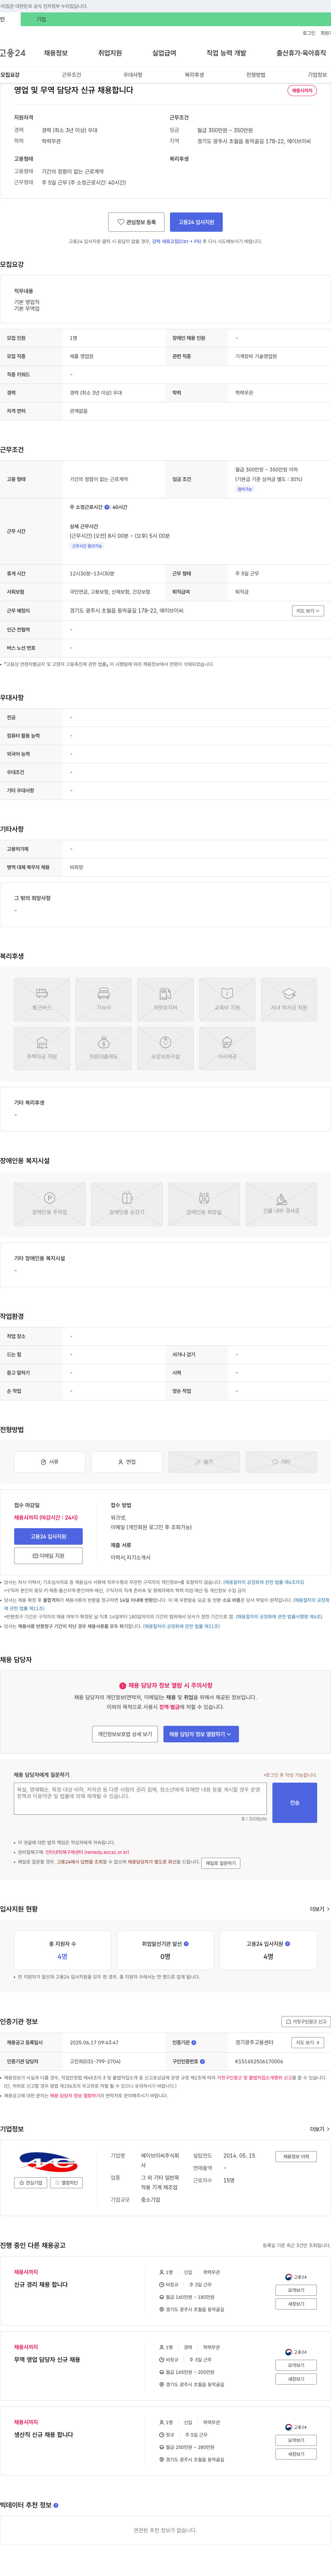
Task: Open the 직업 능력 개발 menu
Action: coord(226,53)
